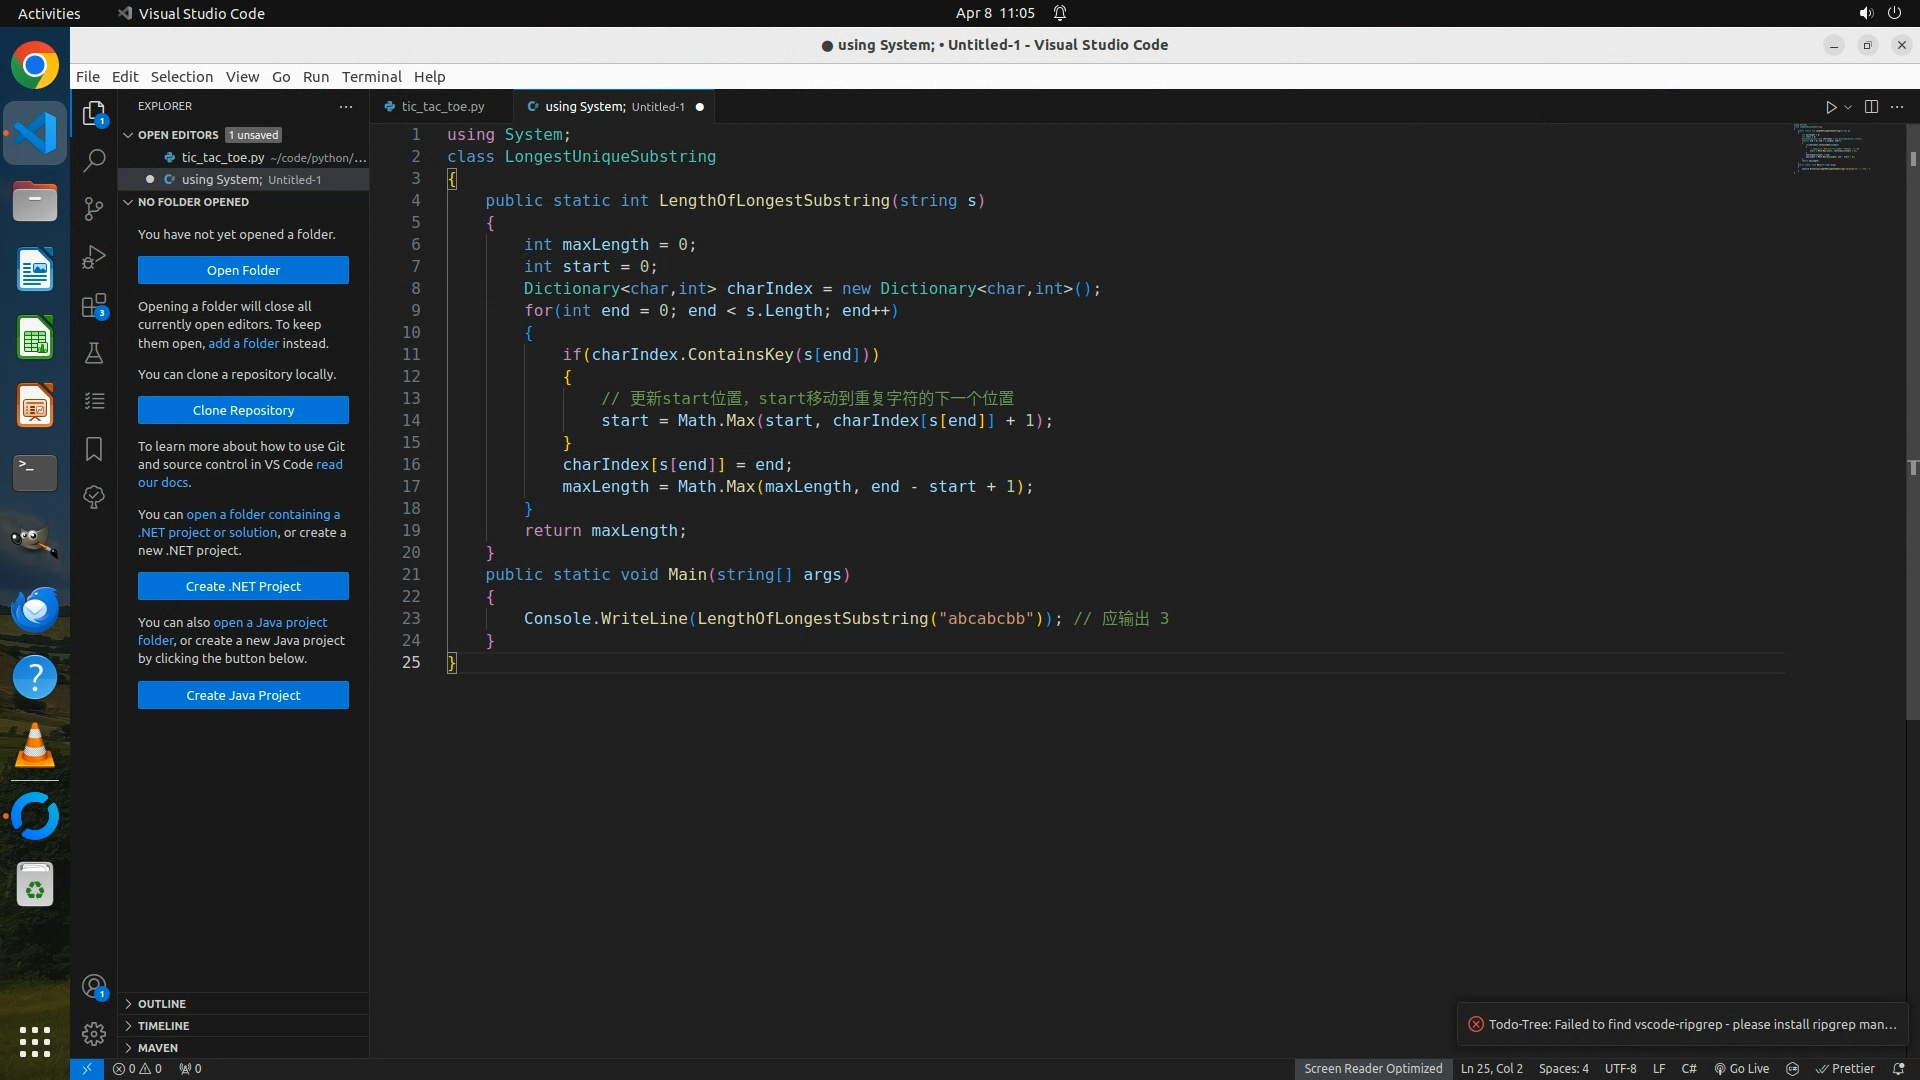Switch to the tic_tac_toe.py tab
This screenshot has width=1920, height=1080.
[442, 107]
